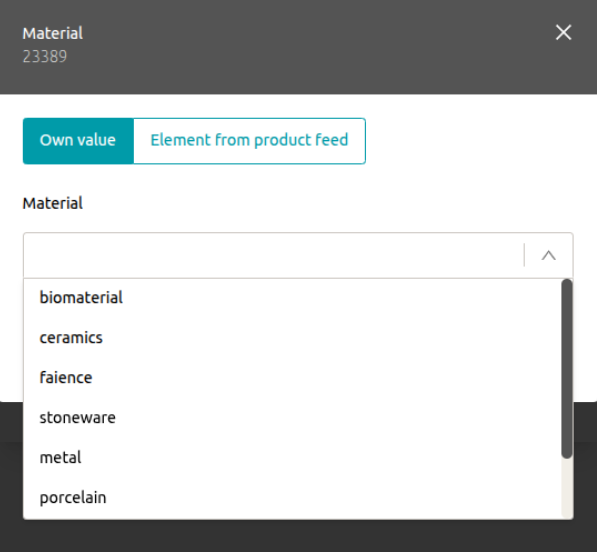Click the Material title in the dialog header
This screenshot has height=552, width=597.
point(53,34)
